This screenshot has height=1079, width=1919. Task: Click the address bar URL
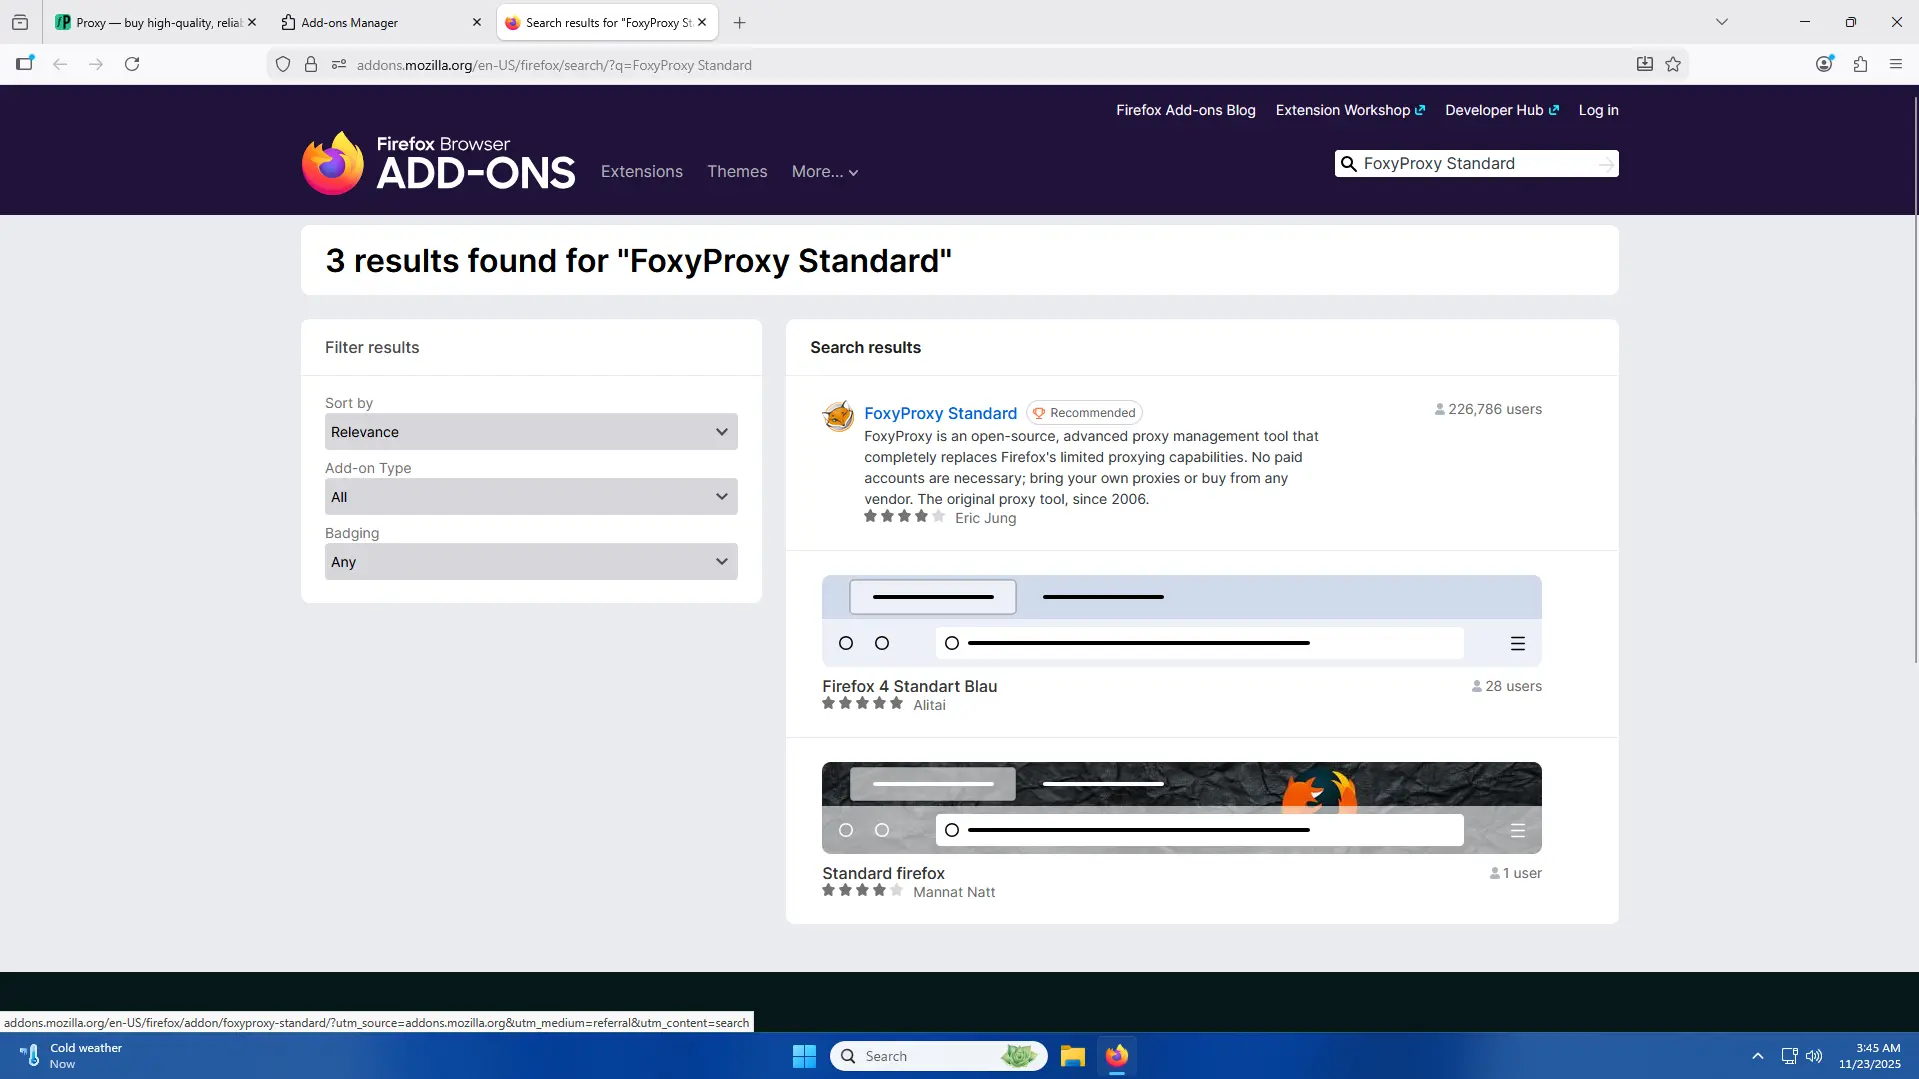pos(554,65)
